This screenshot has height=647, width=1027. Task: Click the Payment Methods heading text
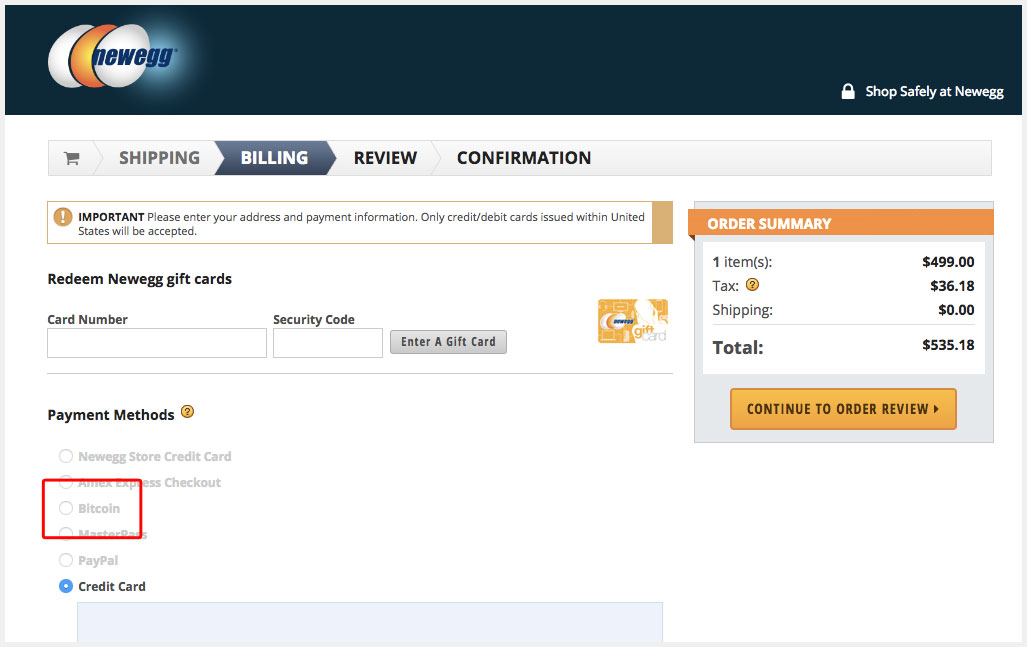point(111,415)
